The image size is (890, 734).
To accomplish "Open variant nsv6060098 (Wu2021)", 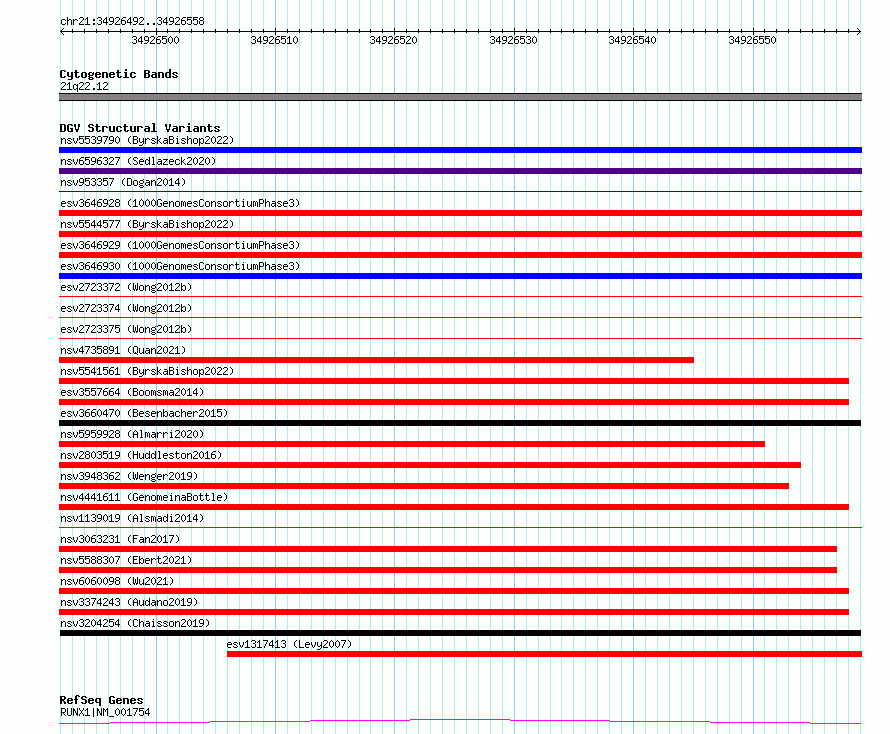I will coord(117,581).
